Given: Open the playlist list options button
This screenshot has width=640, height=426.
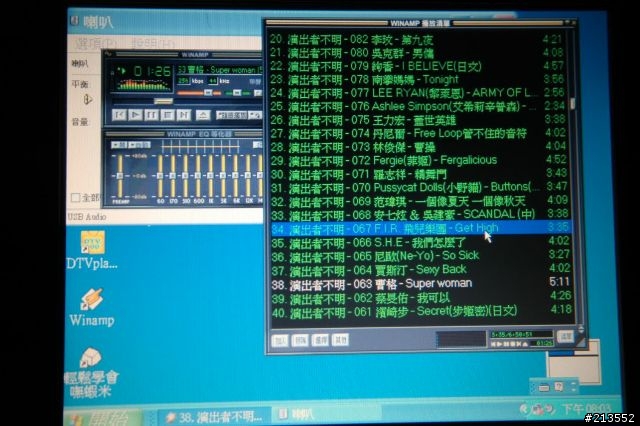Looking at the screenshot, I should [566, 337].
